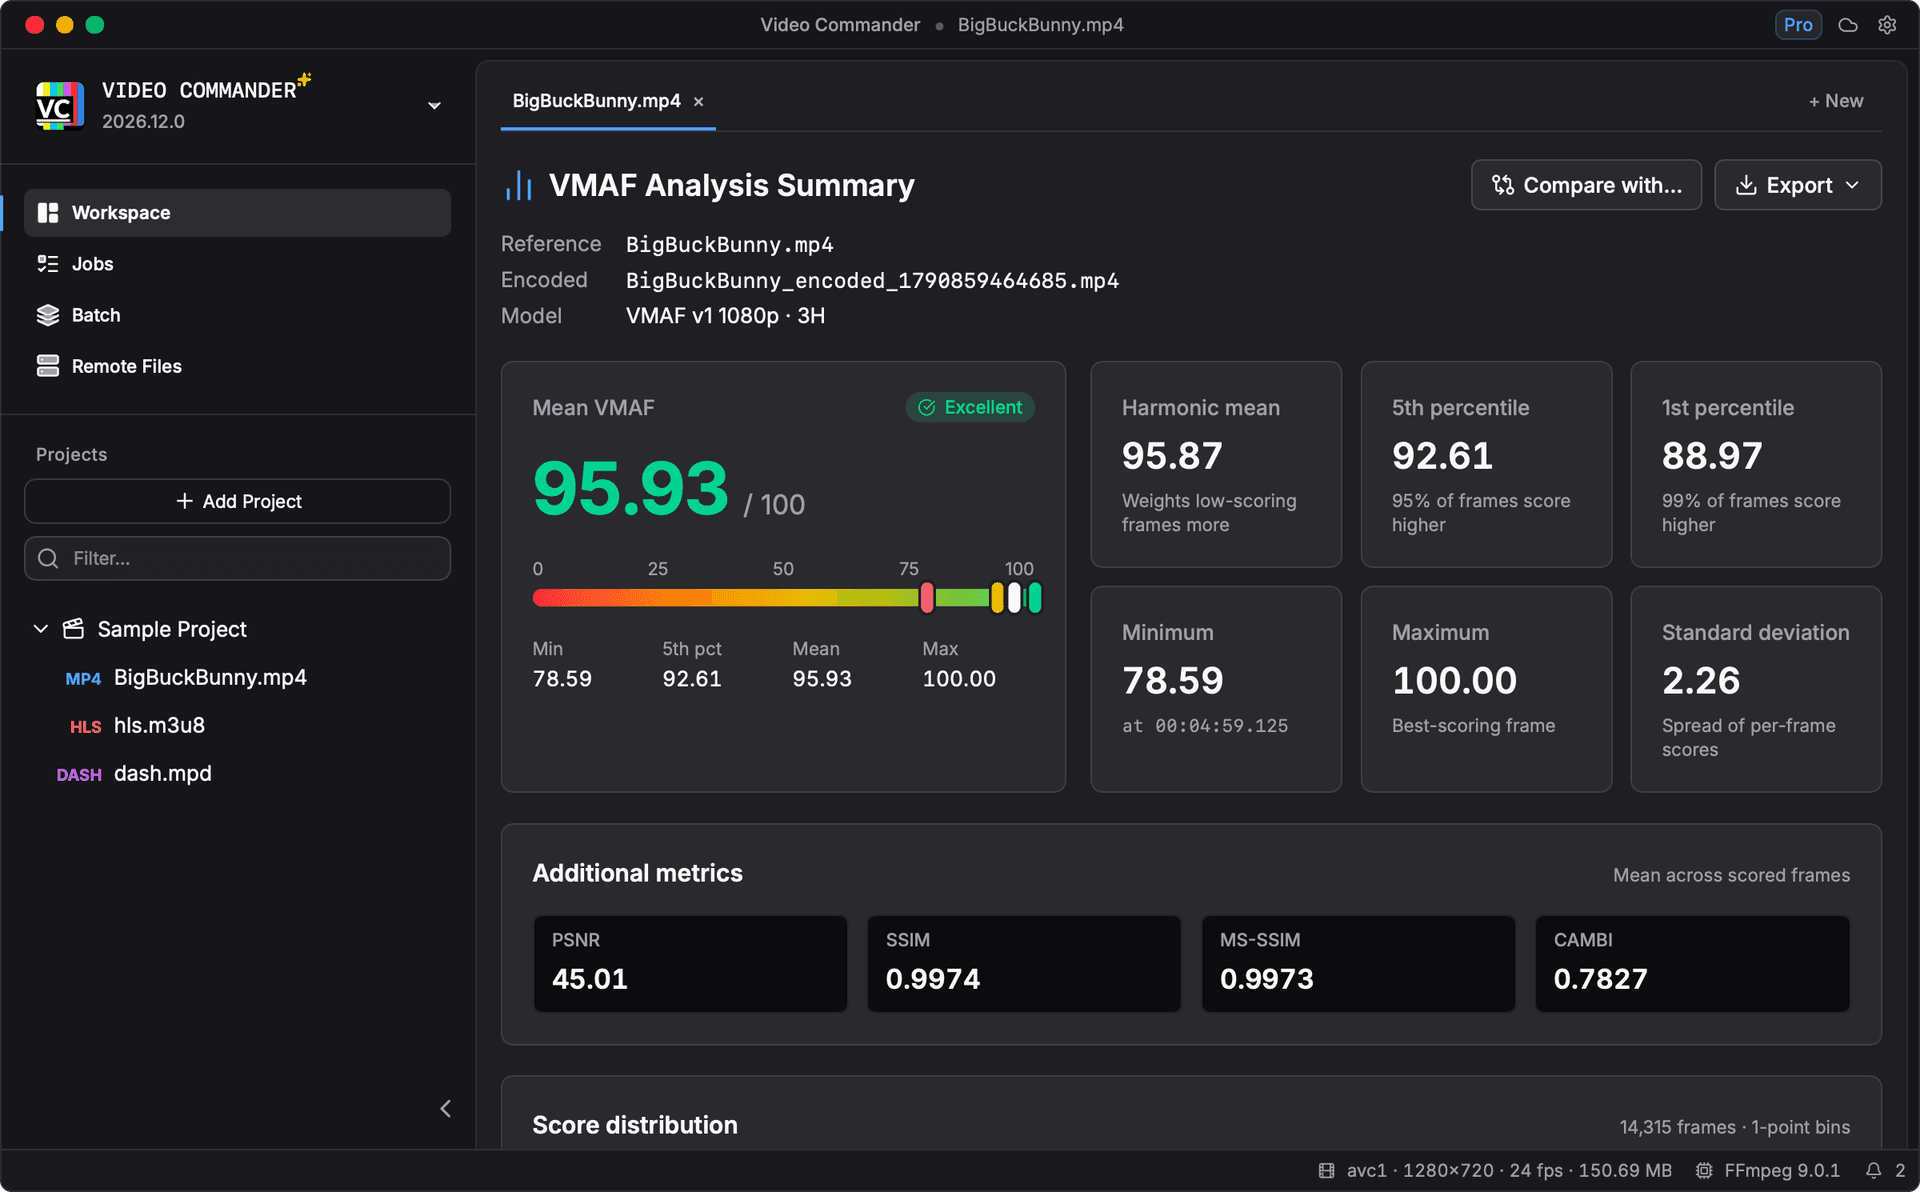This screenshot has width=1920, height=1192.
Task: Click the Excellent rating badge
Action: click(x=970, y=407)
